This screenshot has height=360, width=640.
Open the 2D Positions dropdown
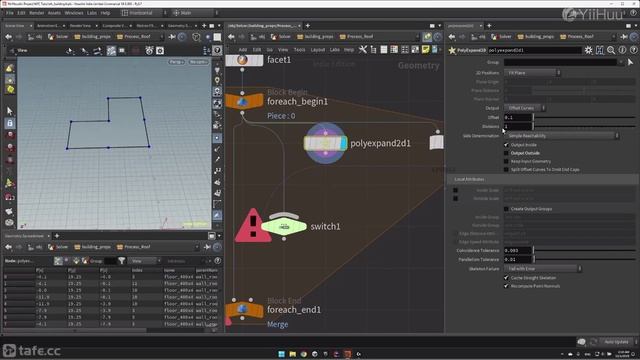pyautogui.click(x=532, y=73)
